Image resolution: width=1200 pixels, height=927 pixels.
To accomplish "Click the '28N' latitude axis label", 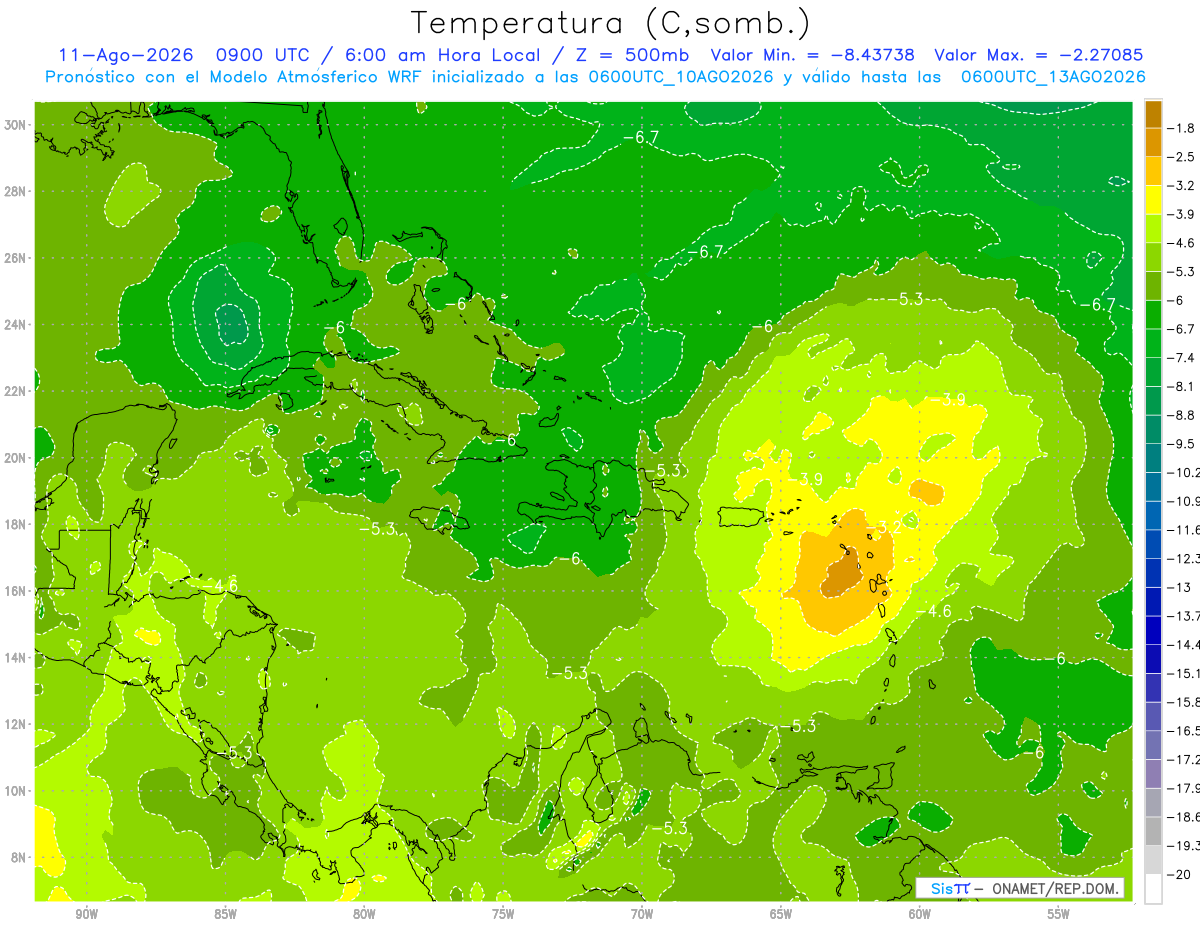I will 16,191.
